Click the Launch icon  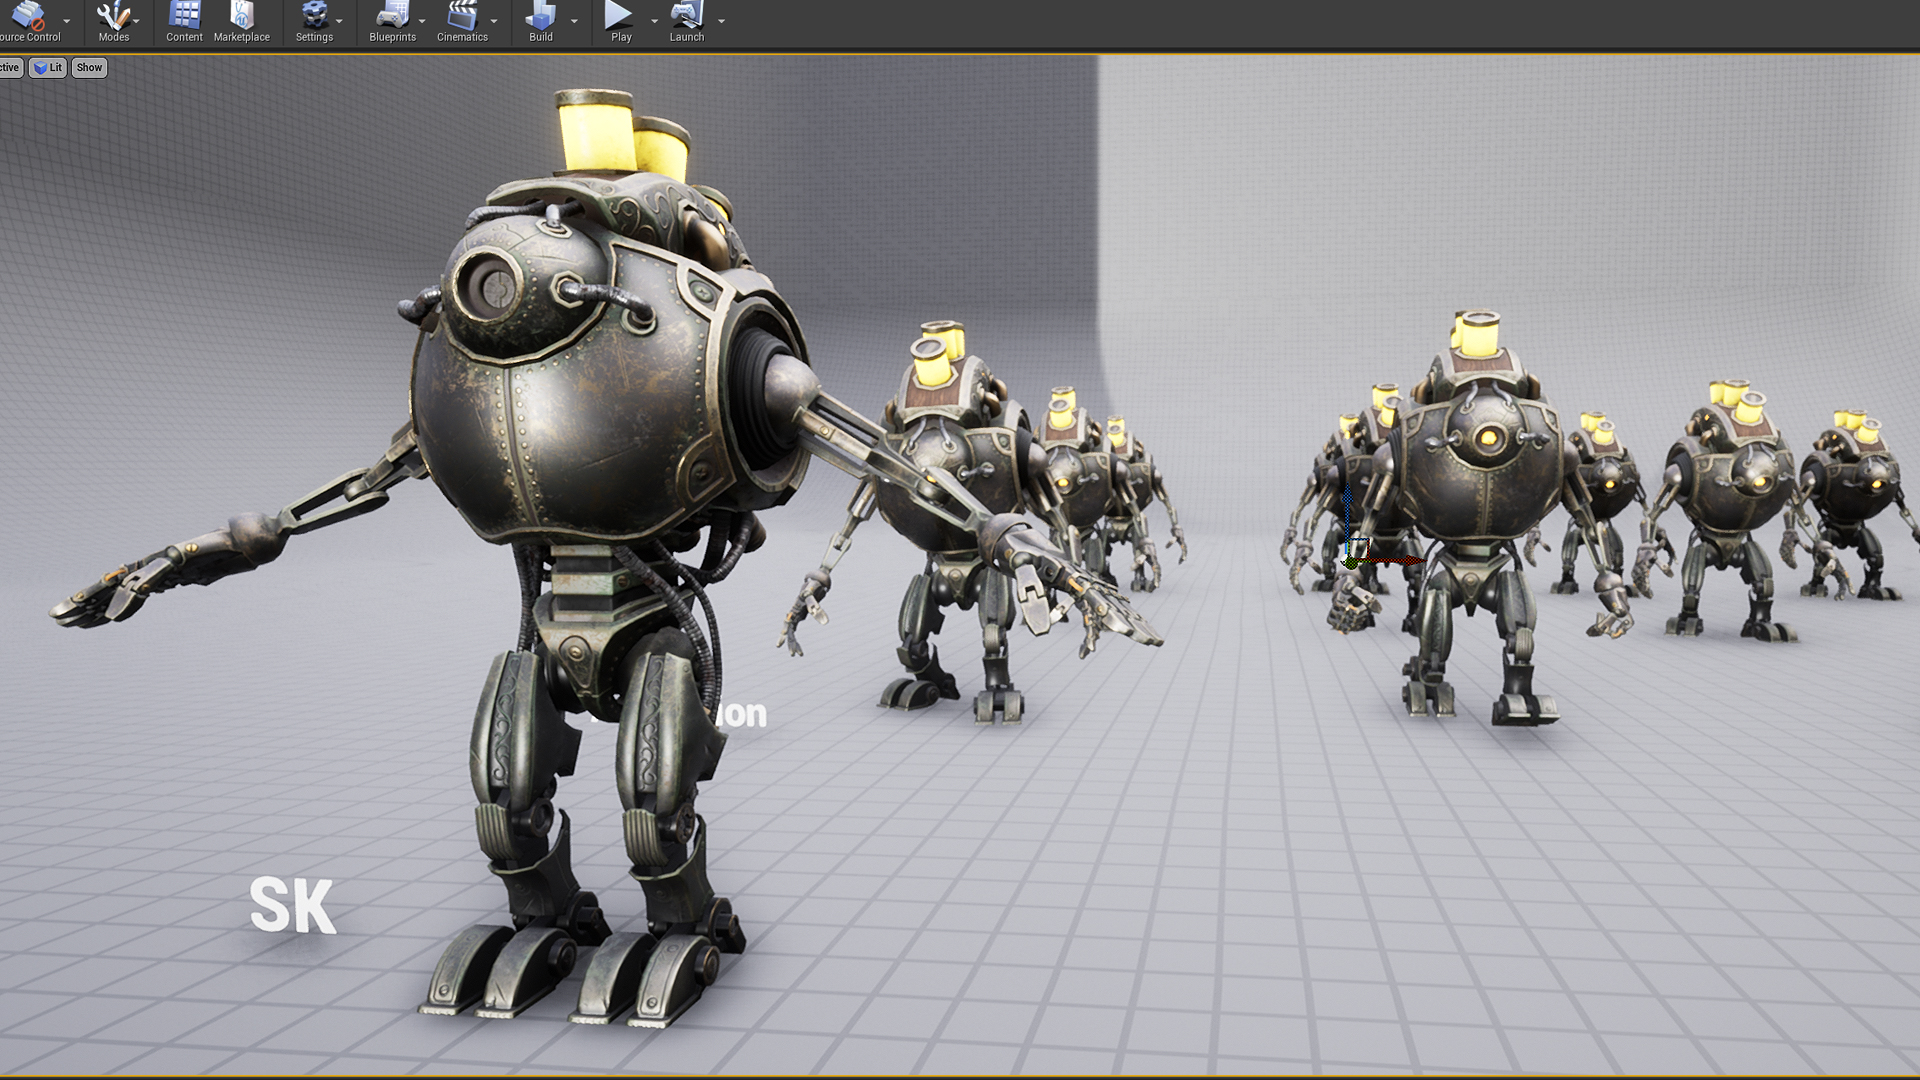coord(687,18)
